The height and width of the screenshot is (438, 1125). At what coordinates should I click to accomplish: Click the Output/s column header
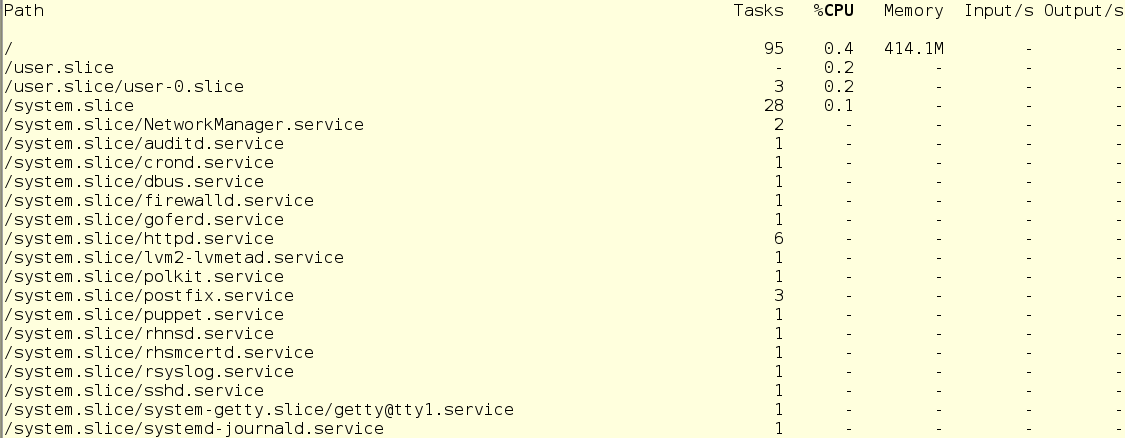(1083, 11)
